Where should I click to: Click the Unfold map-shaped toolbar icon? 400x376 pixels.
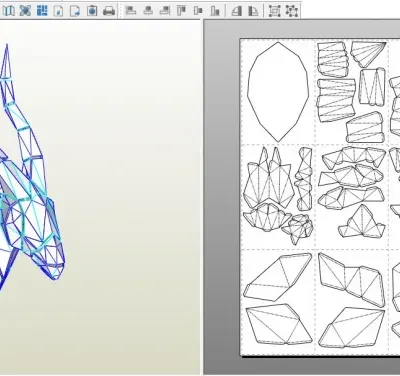coord(9,11)
